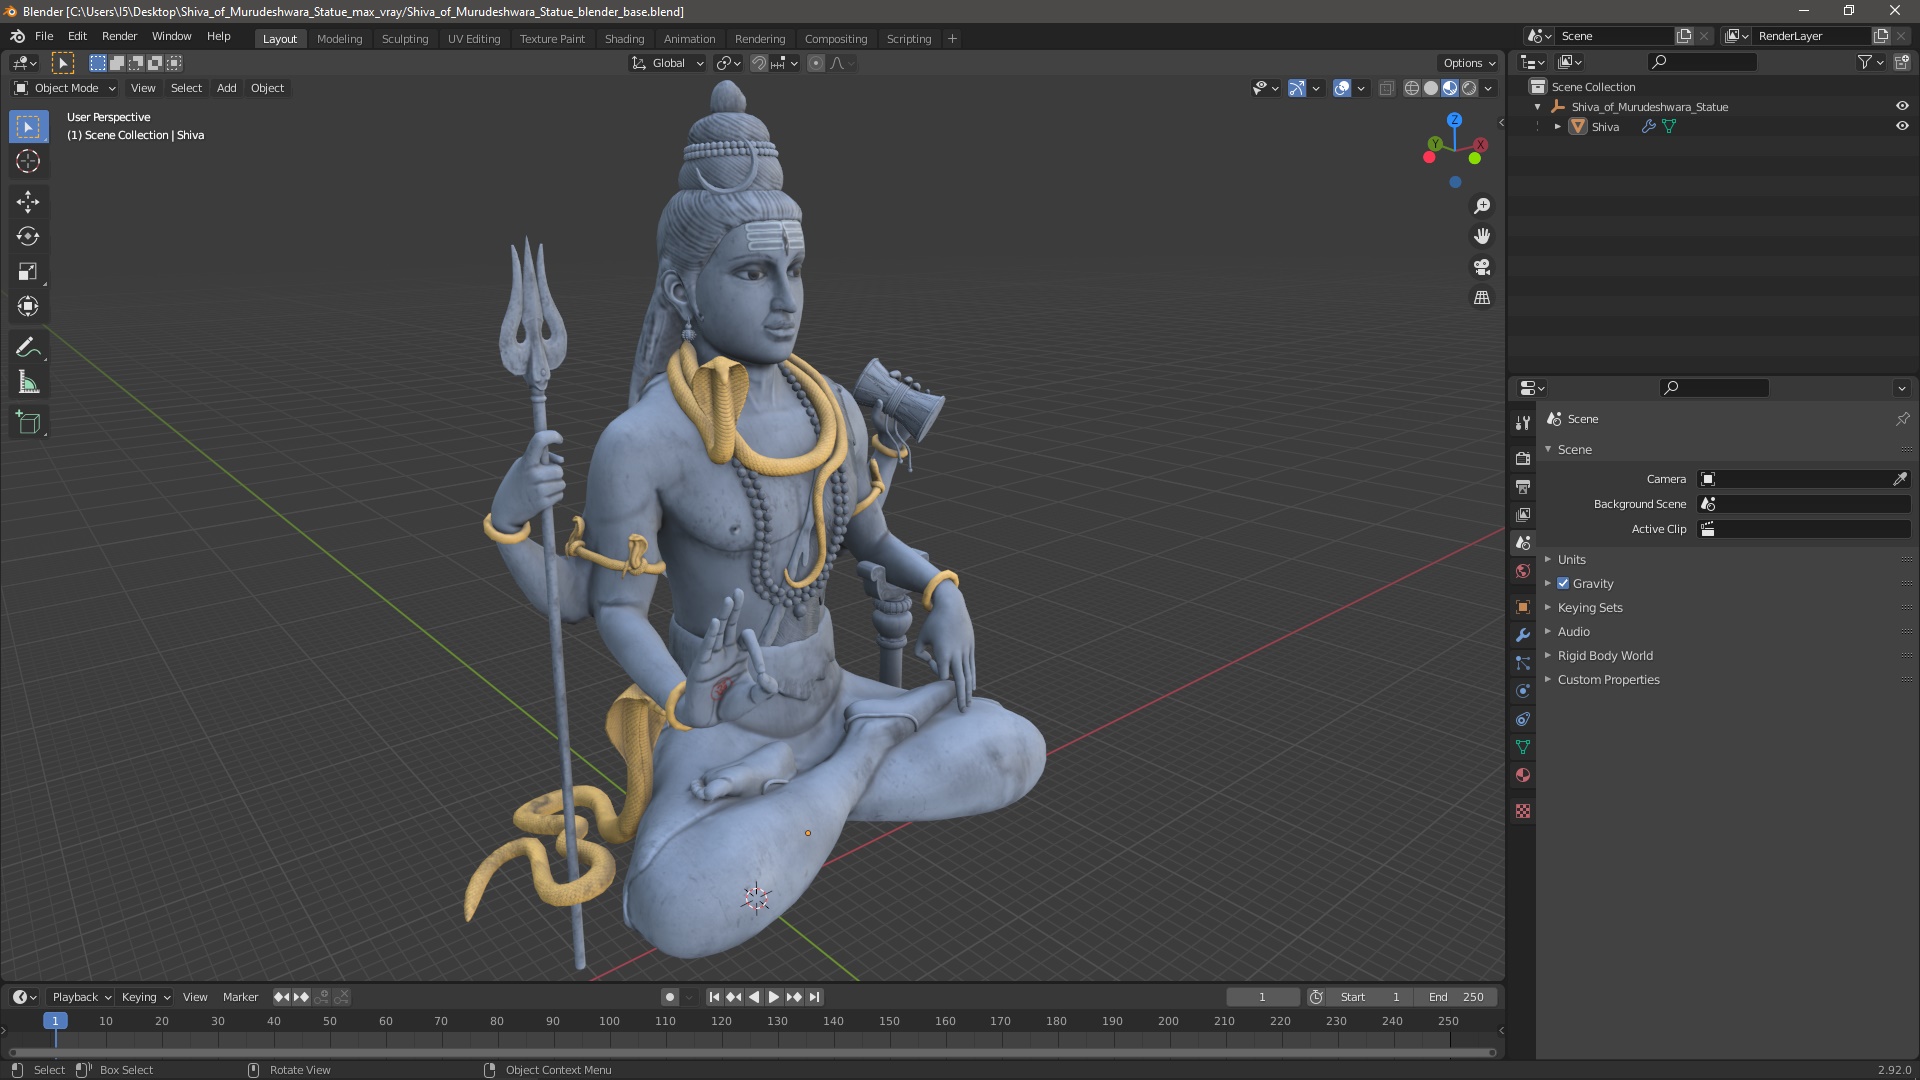Toggle Gravity checkbox in Scene properties
The image size is (1920, 1080).
(x=1563, y=584)
